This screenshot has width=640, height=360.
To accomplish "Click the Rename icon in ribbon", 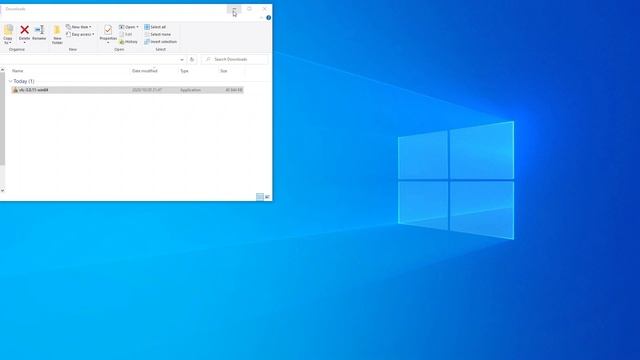I will click(40, 33).
